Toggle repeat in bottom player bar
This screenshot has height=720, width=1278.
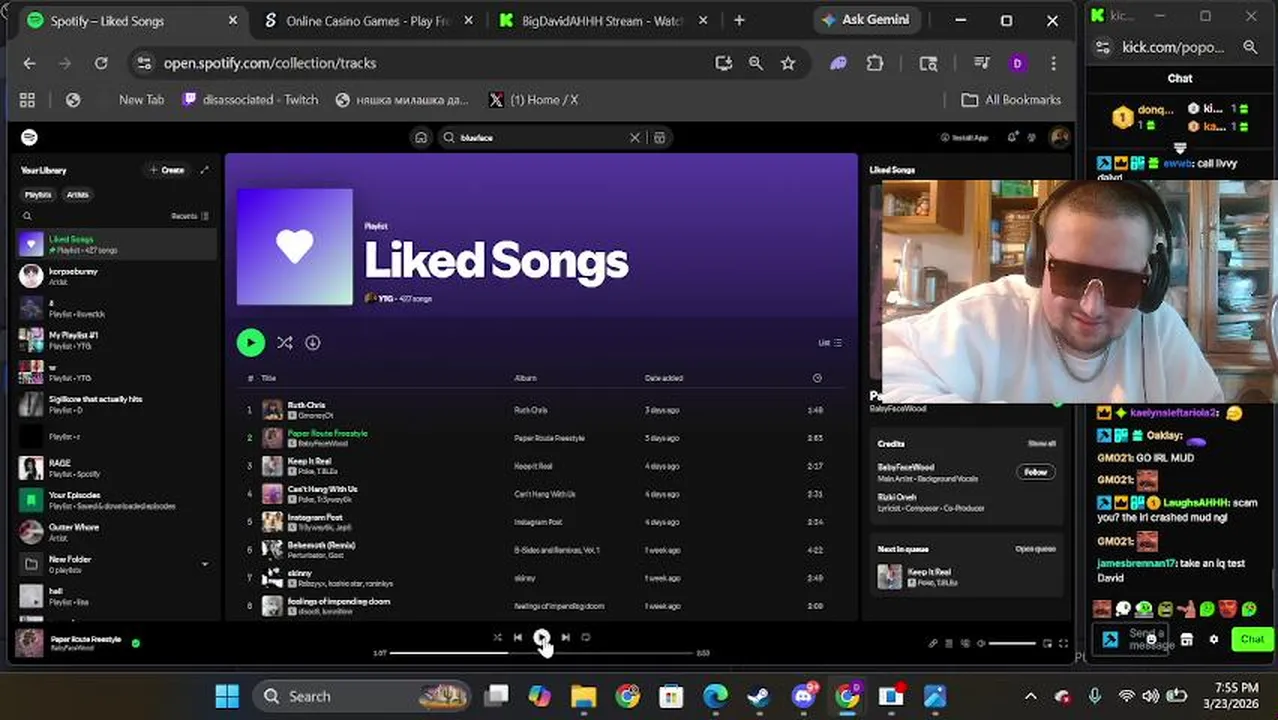coord(586,637)
